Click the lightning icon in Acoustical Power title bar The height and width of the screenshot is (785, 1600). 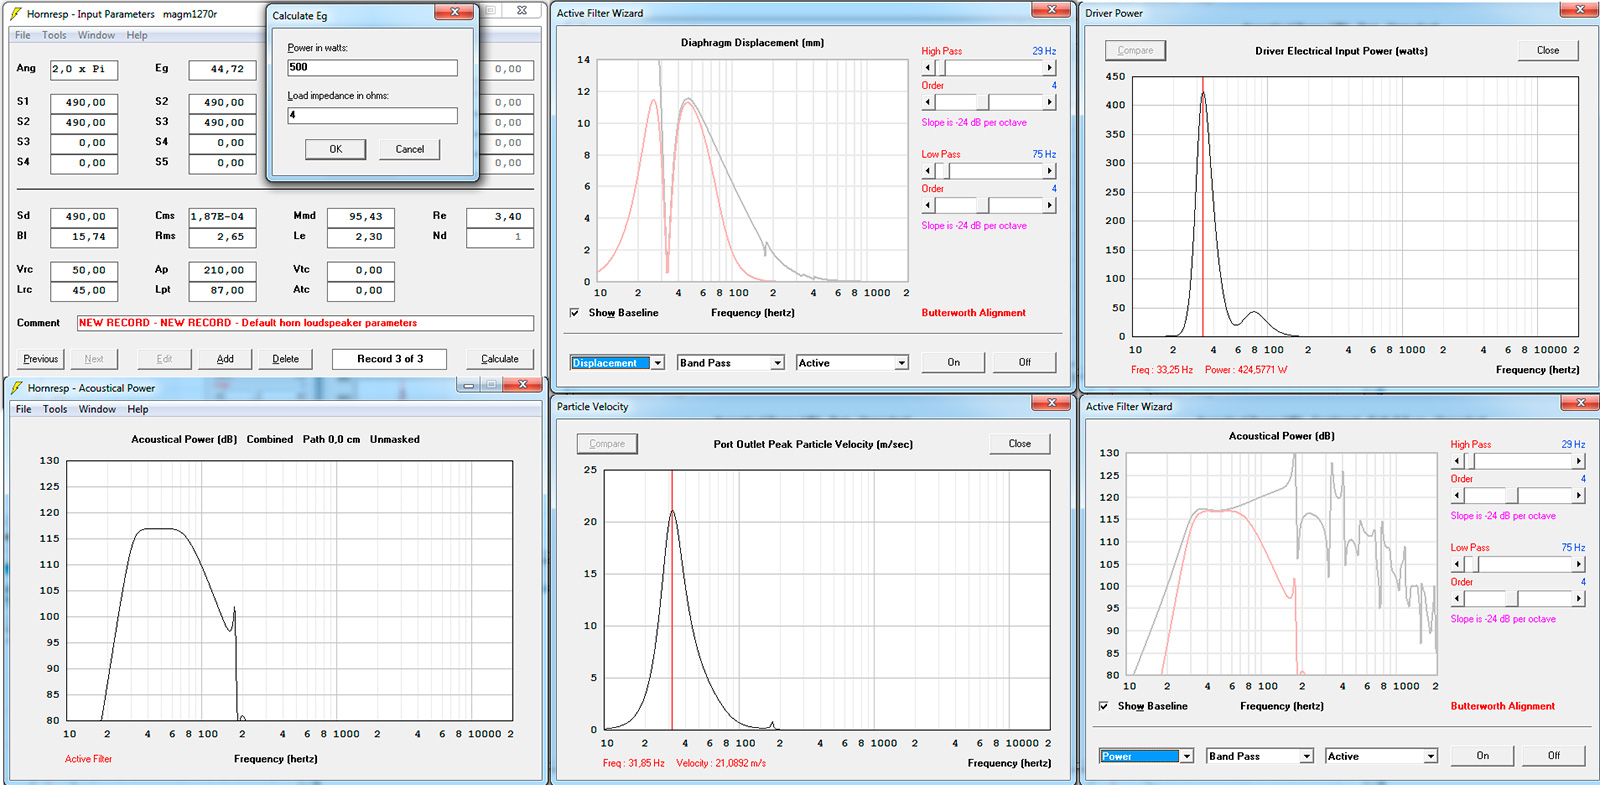click(16, 388)
